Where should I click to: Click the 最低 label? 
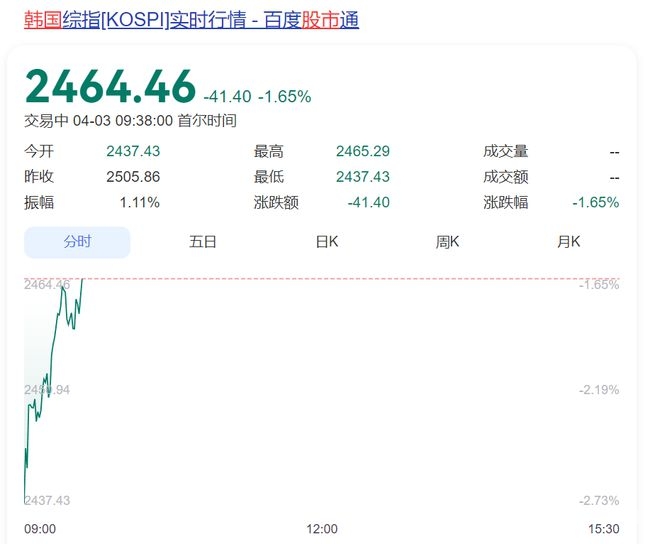coord(269,177)
